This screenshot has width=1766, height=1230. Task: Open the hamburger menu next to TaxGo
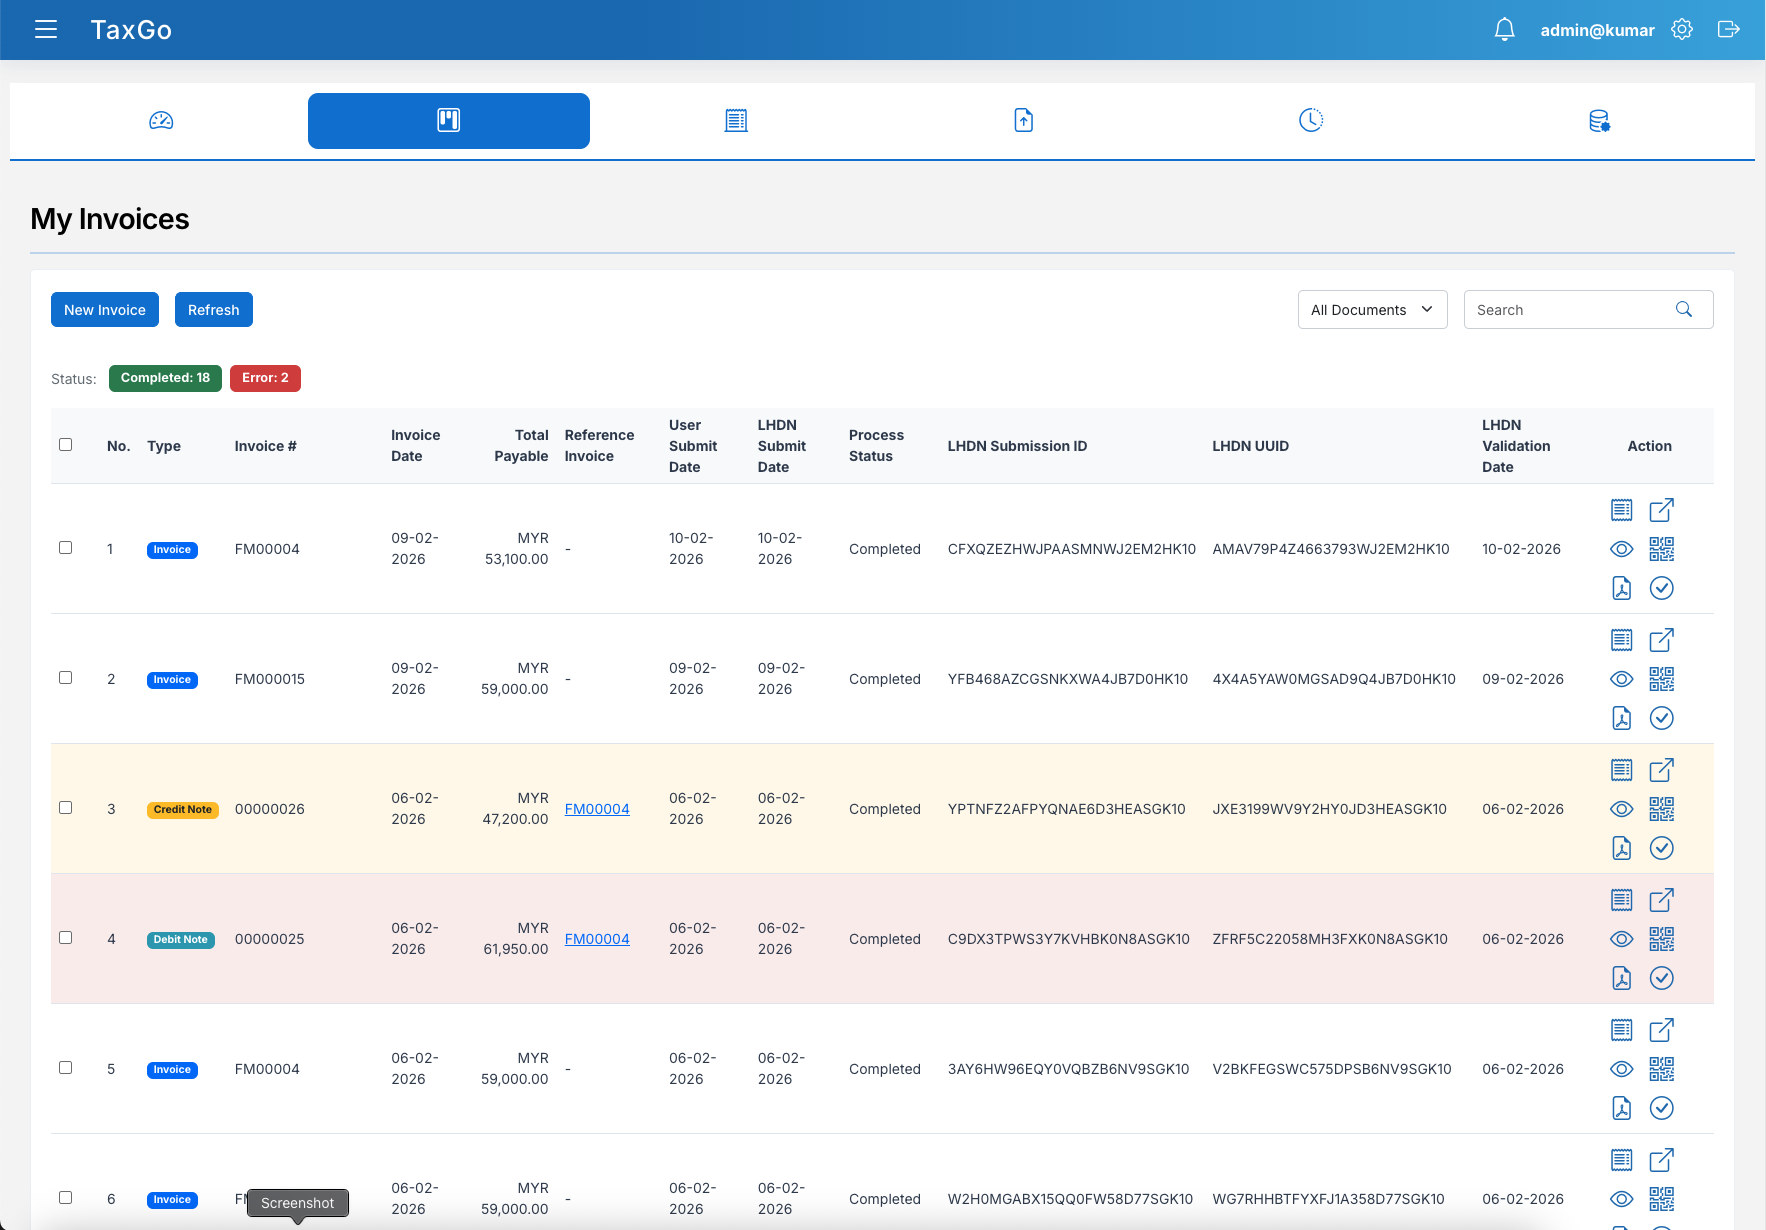46,29
